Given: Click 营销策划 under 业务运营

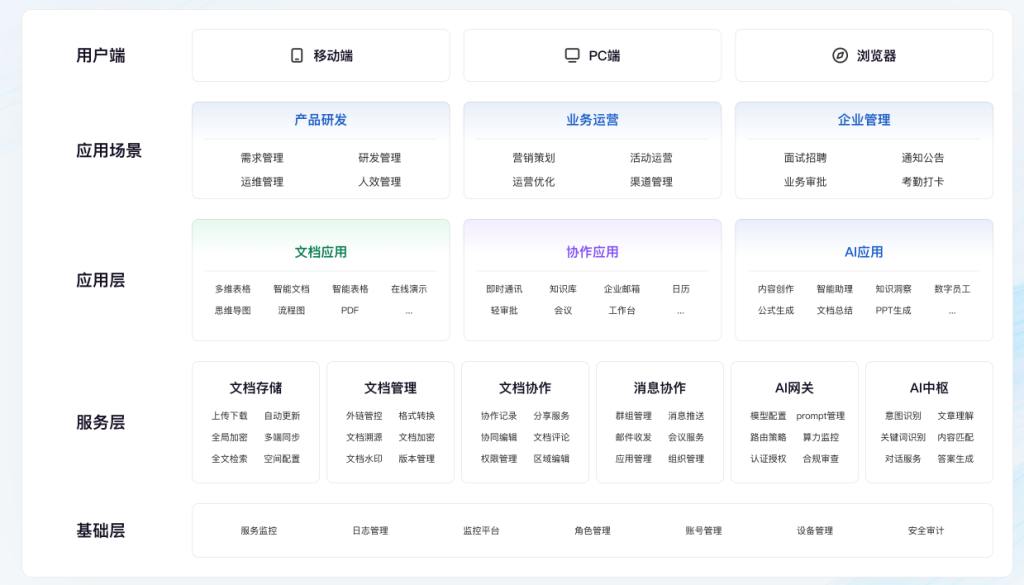Looking at the screenshot, I should [534, 157].
